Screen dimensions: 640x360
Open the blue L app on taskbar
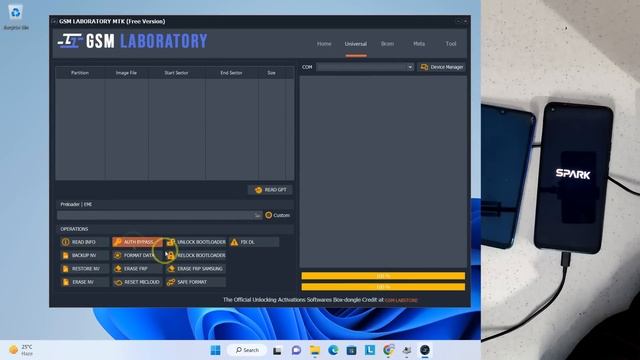pyautogui.click(x=370, y=350)
